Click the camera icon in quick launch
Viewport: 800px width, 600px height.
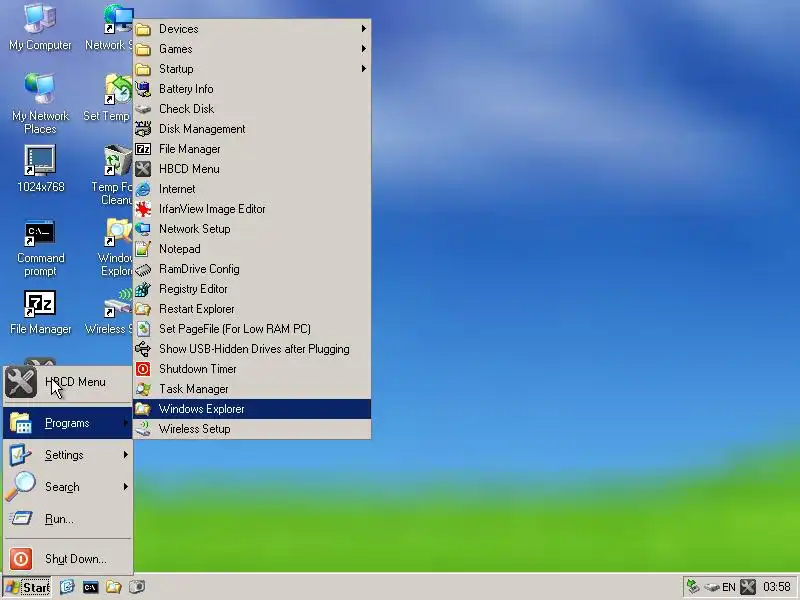click(x=137, y=587)
